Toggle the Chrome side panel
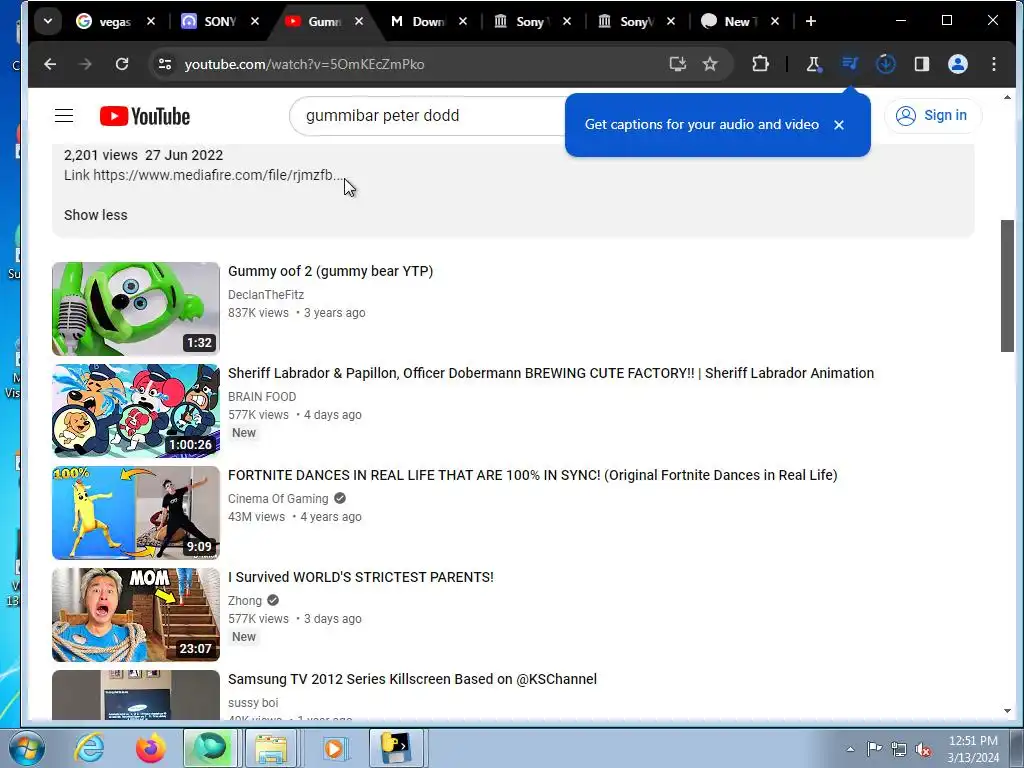1024x768 pixels. click(x=921, y=64)
